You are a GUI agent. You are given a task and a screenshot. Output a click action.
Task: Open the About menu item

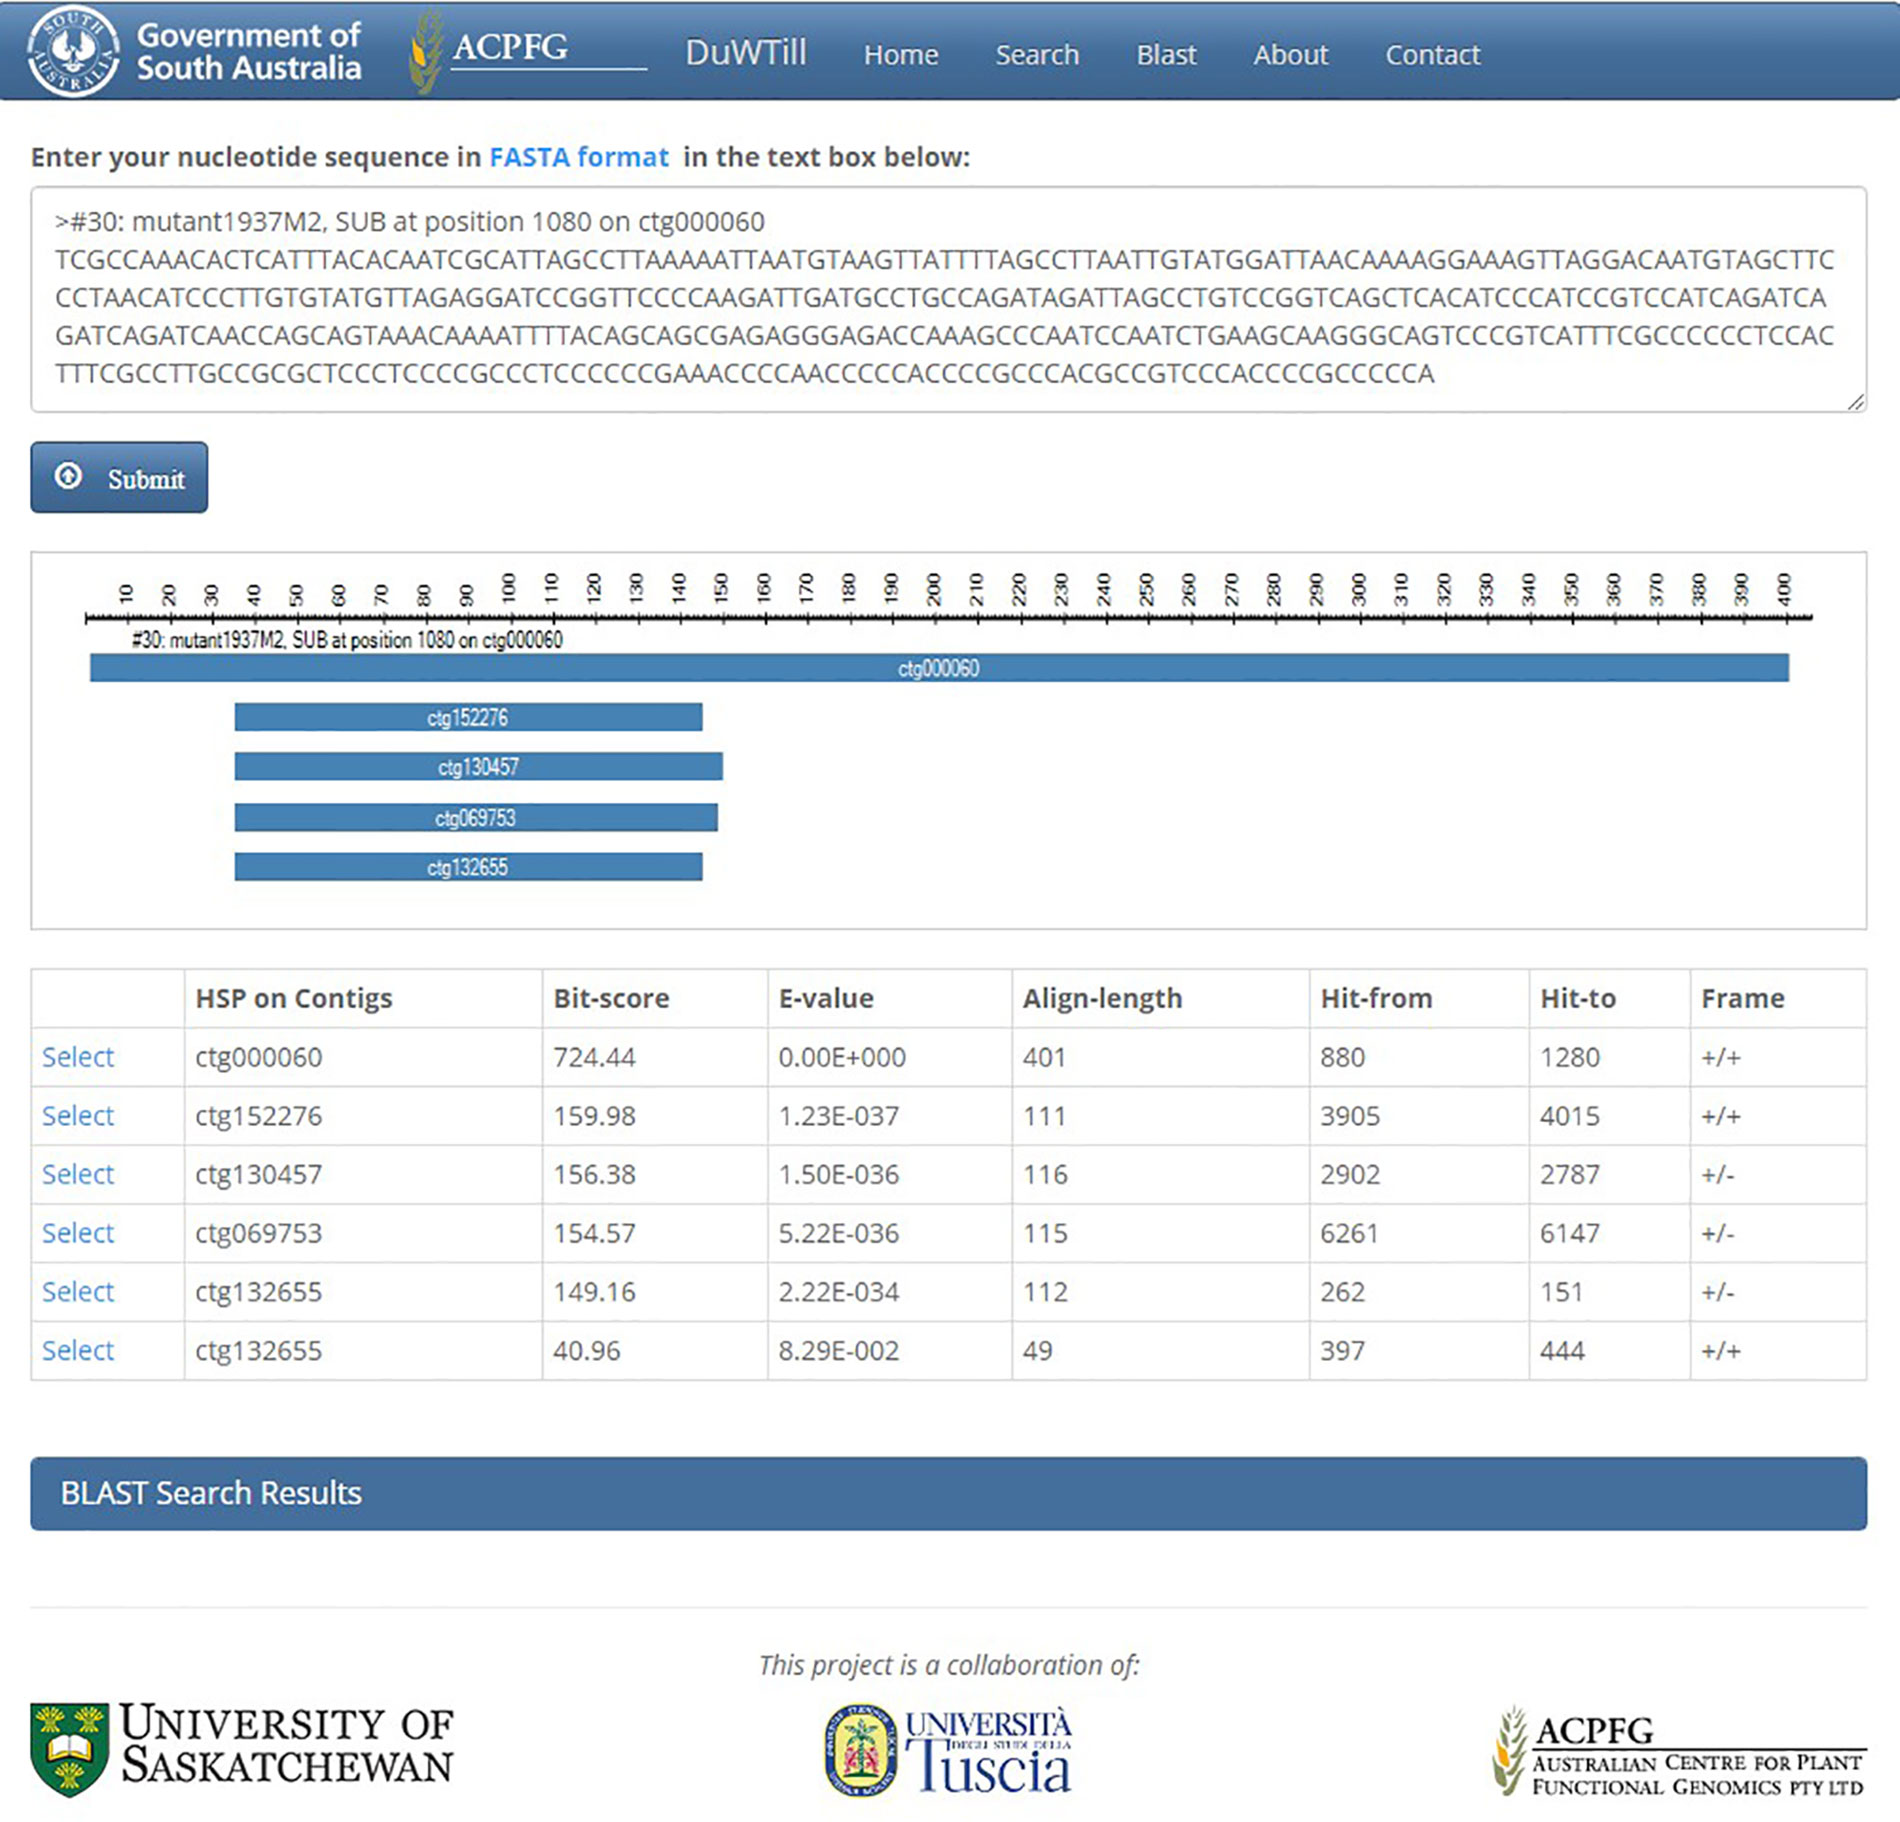tap(1291, 54)
